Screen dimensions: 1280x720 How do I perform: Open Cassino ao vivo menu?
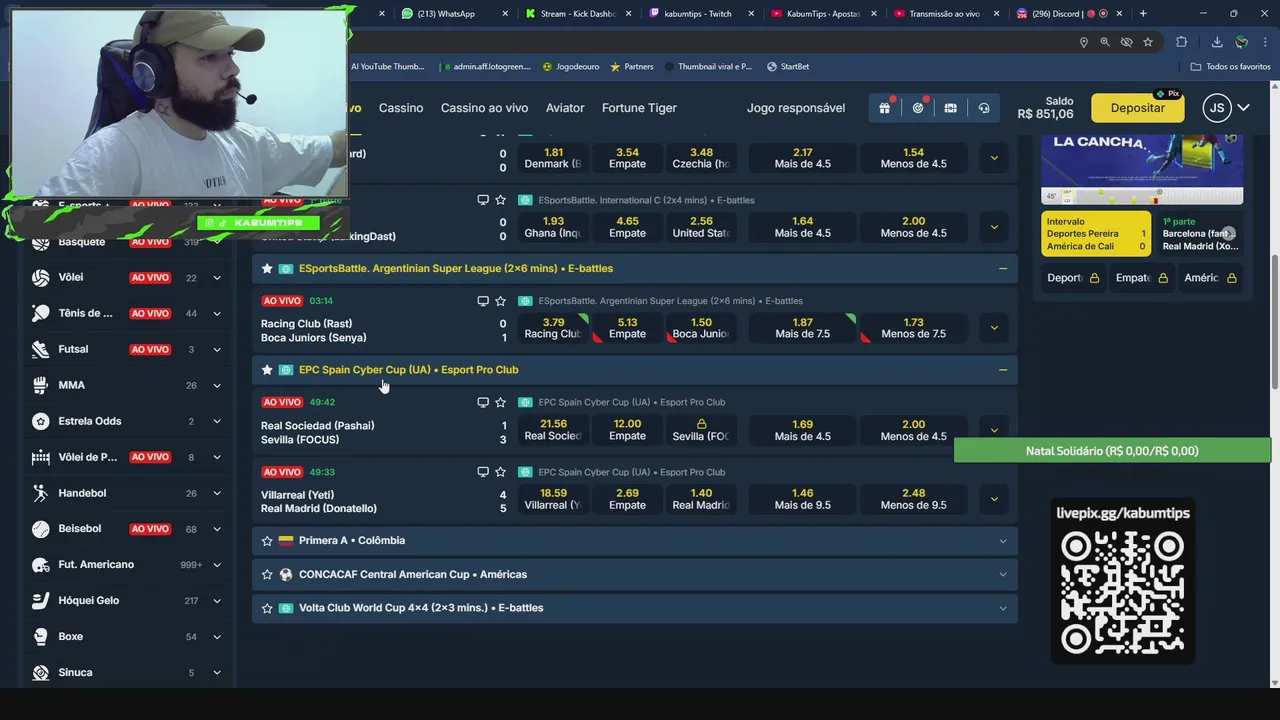(x=484, y=108)
